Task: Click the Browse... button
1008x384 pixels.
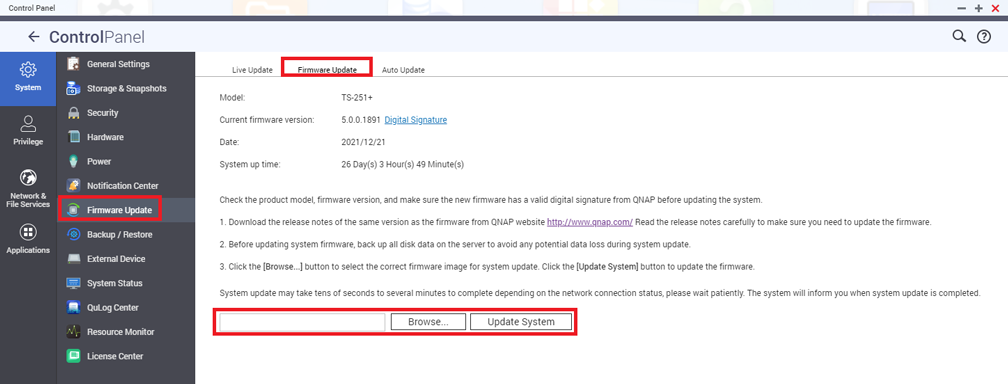Action: point(428,322)
